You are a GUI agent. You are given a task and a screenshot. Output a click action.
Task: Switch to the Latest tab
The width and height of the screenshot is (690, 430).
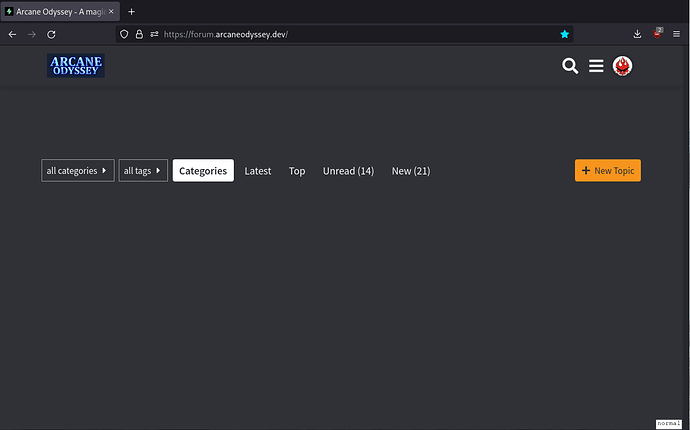tap(258, 171)
